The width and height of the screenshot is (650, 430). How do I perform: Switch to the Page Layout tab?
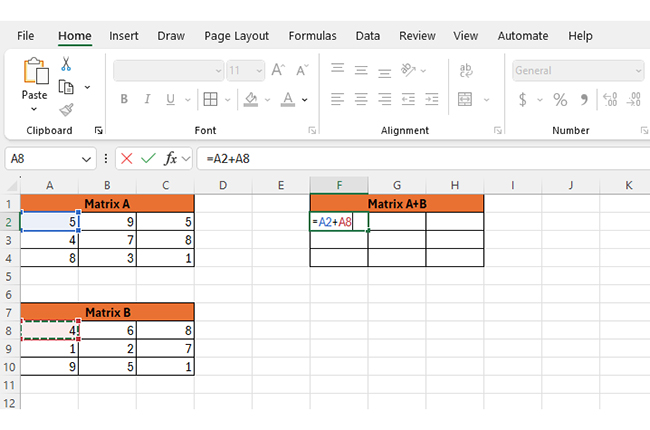click(x=236, y=36)
